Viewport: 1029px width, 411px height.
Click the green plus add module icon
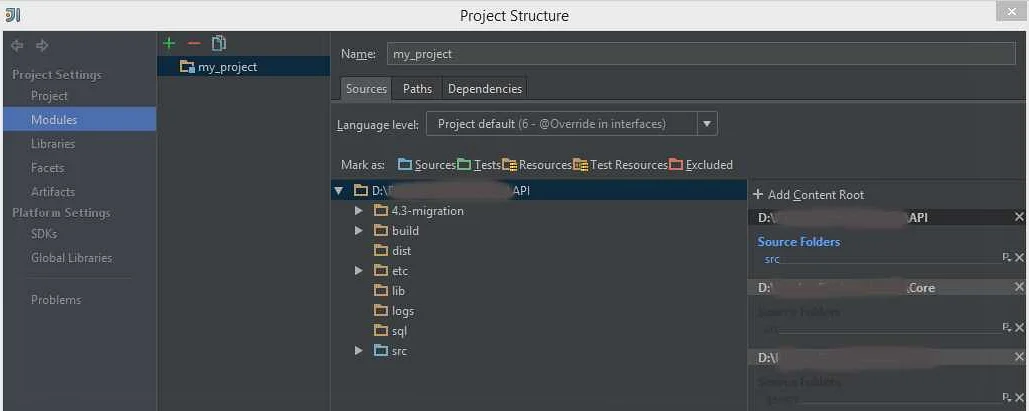[169, 43]
